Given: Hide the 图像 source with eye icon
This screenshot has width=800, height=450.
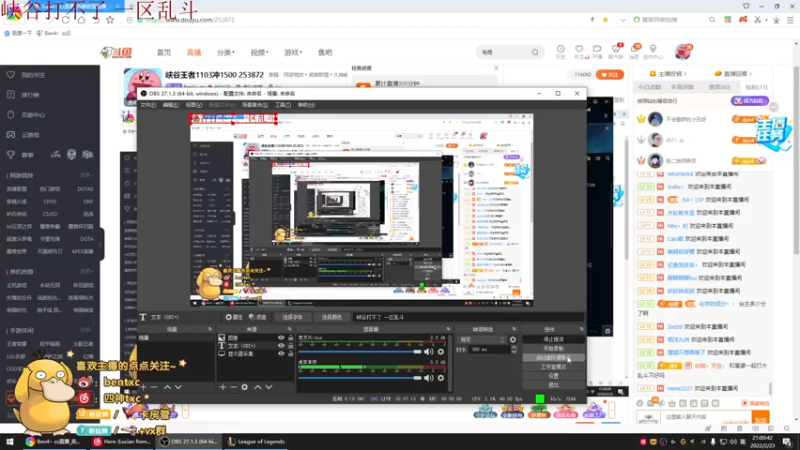Looking at the screenshot, I should point(281,338).
